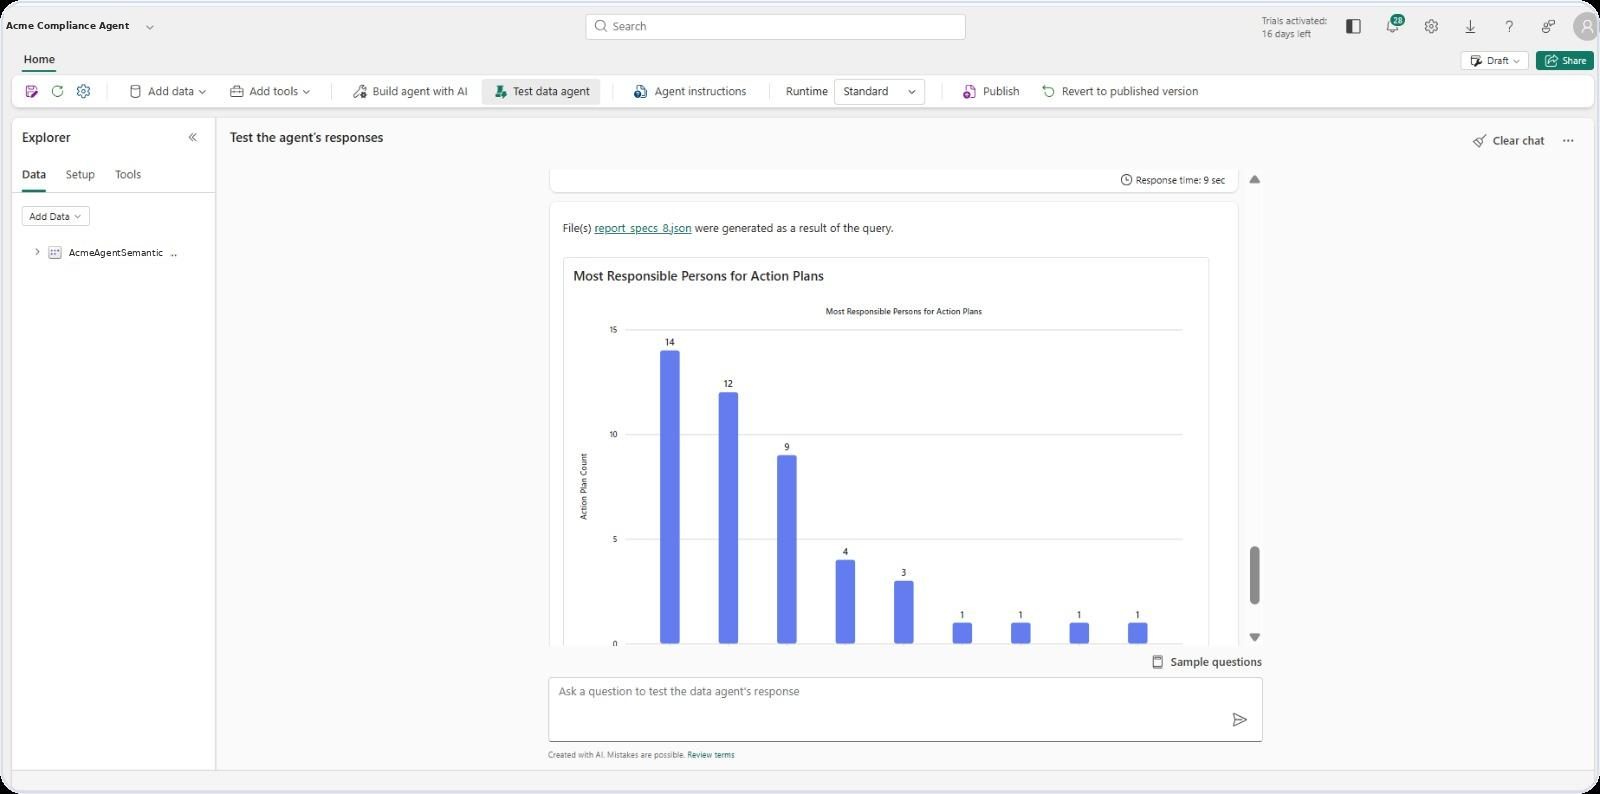Toggle the panel layout icon in header

point(1353,26)
